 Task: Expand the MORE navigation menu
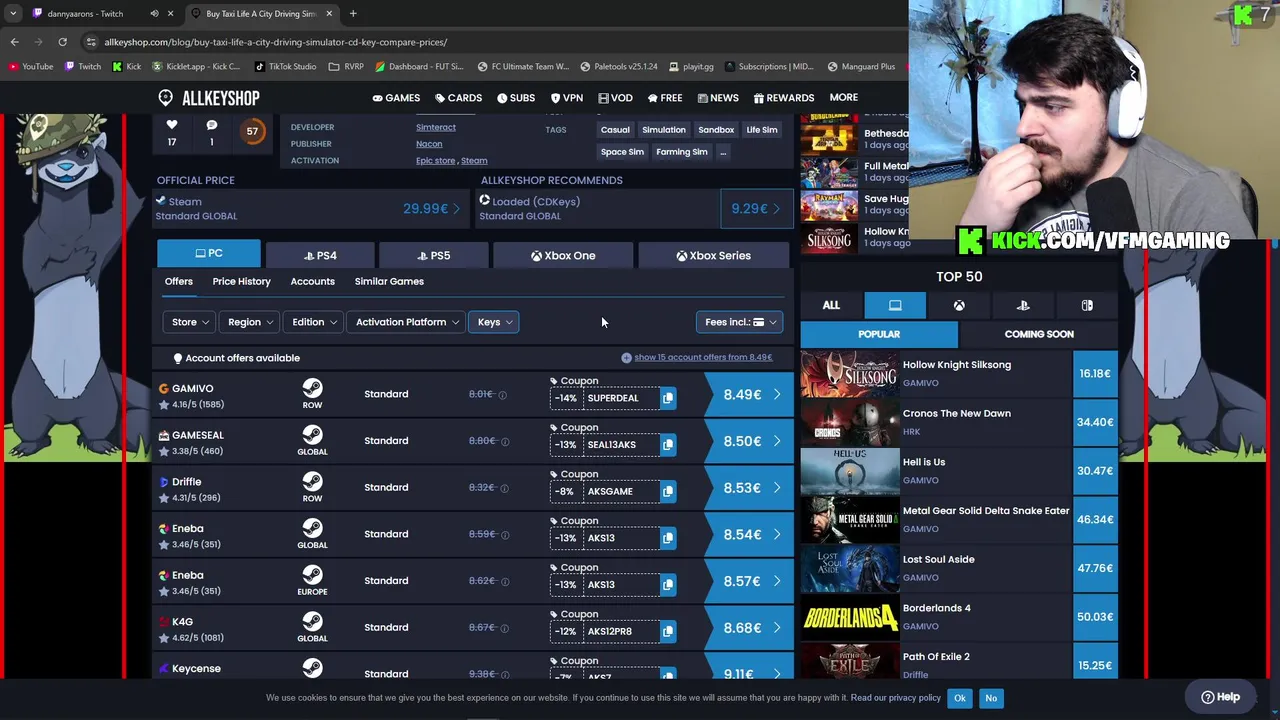click(843, 98)
